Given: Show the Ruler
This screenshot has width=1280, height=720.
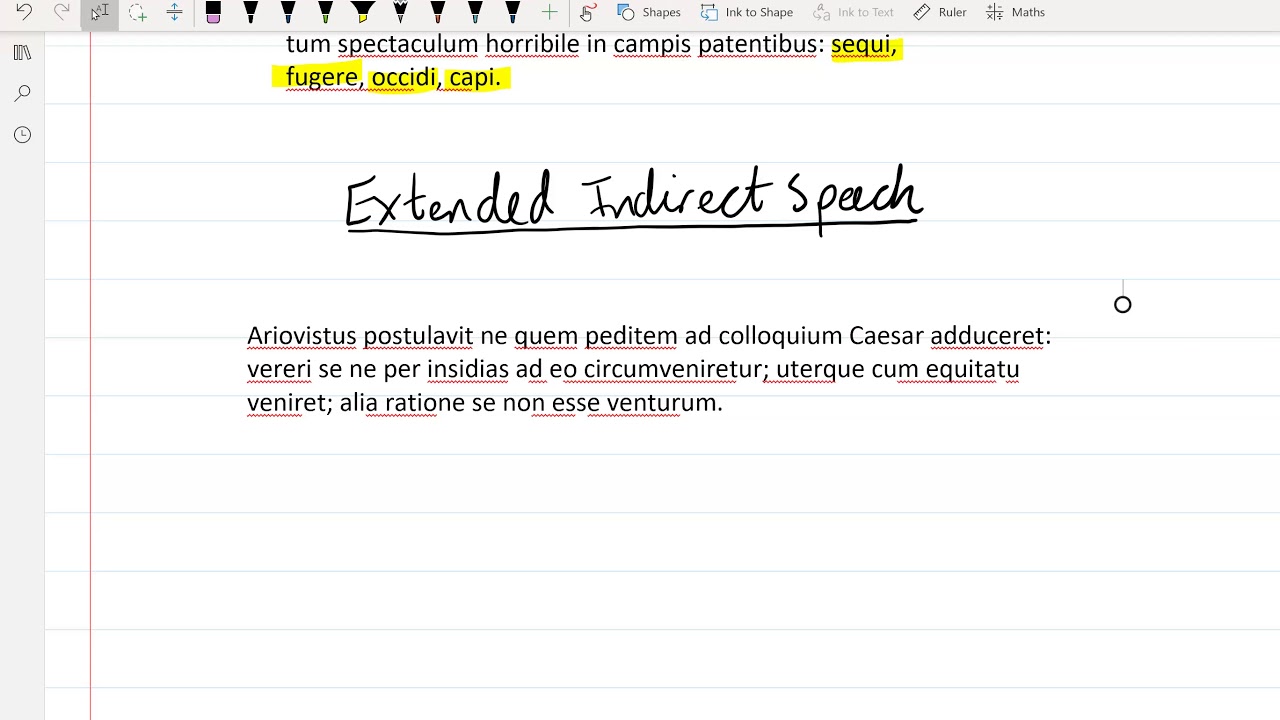Looking at the screenshot, I should 939,12.
